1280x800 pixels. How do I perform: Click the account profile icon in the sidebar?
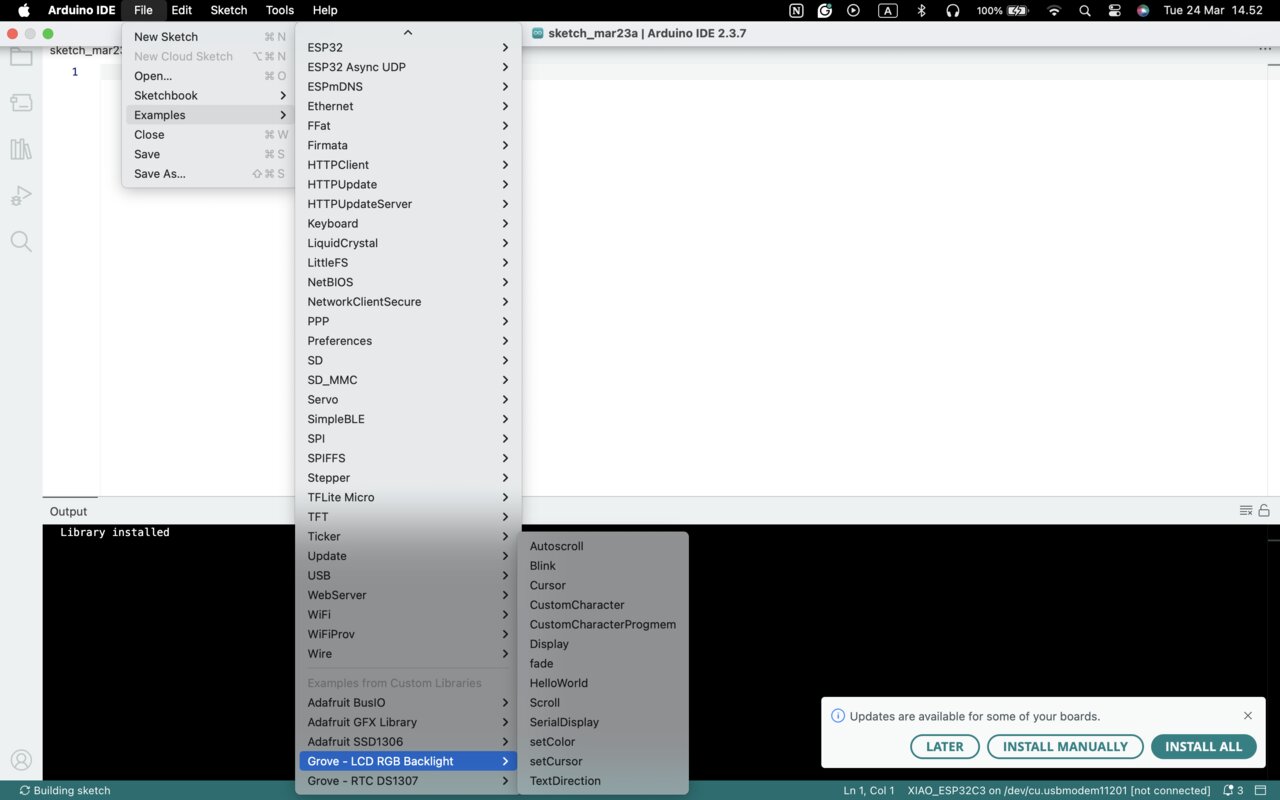point(21,761)
